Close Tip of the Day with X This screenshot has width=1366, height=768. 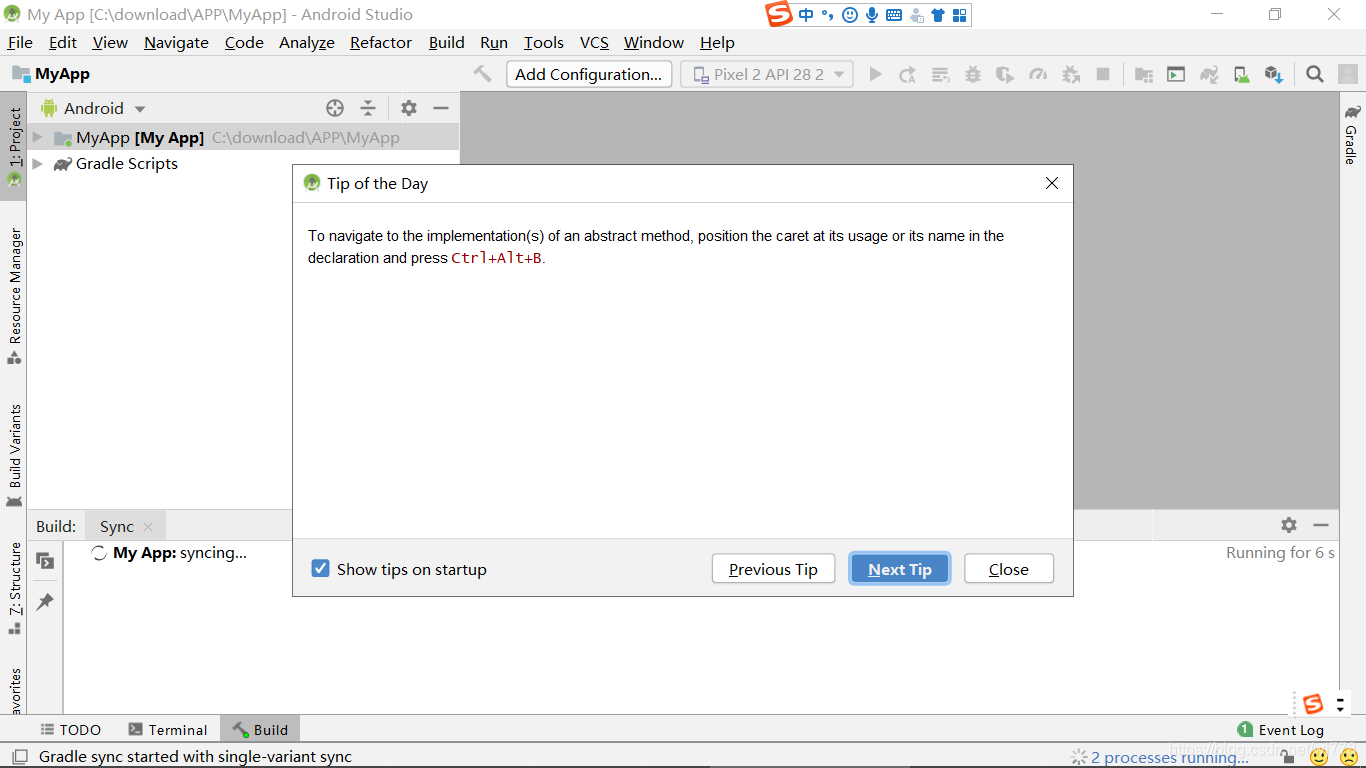1051,183
